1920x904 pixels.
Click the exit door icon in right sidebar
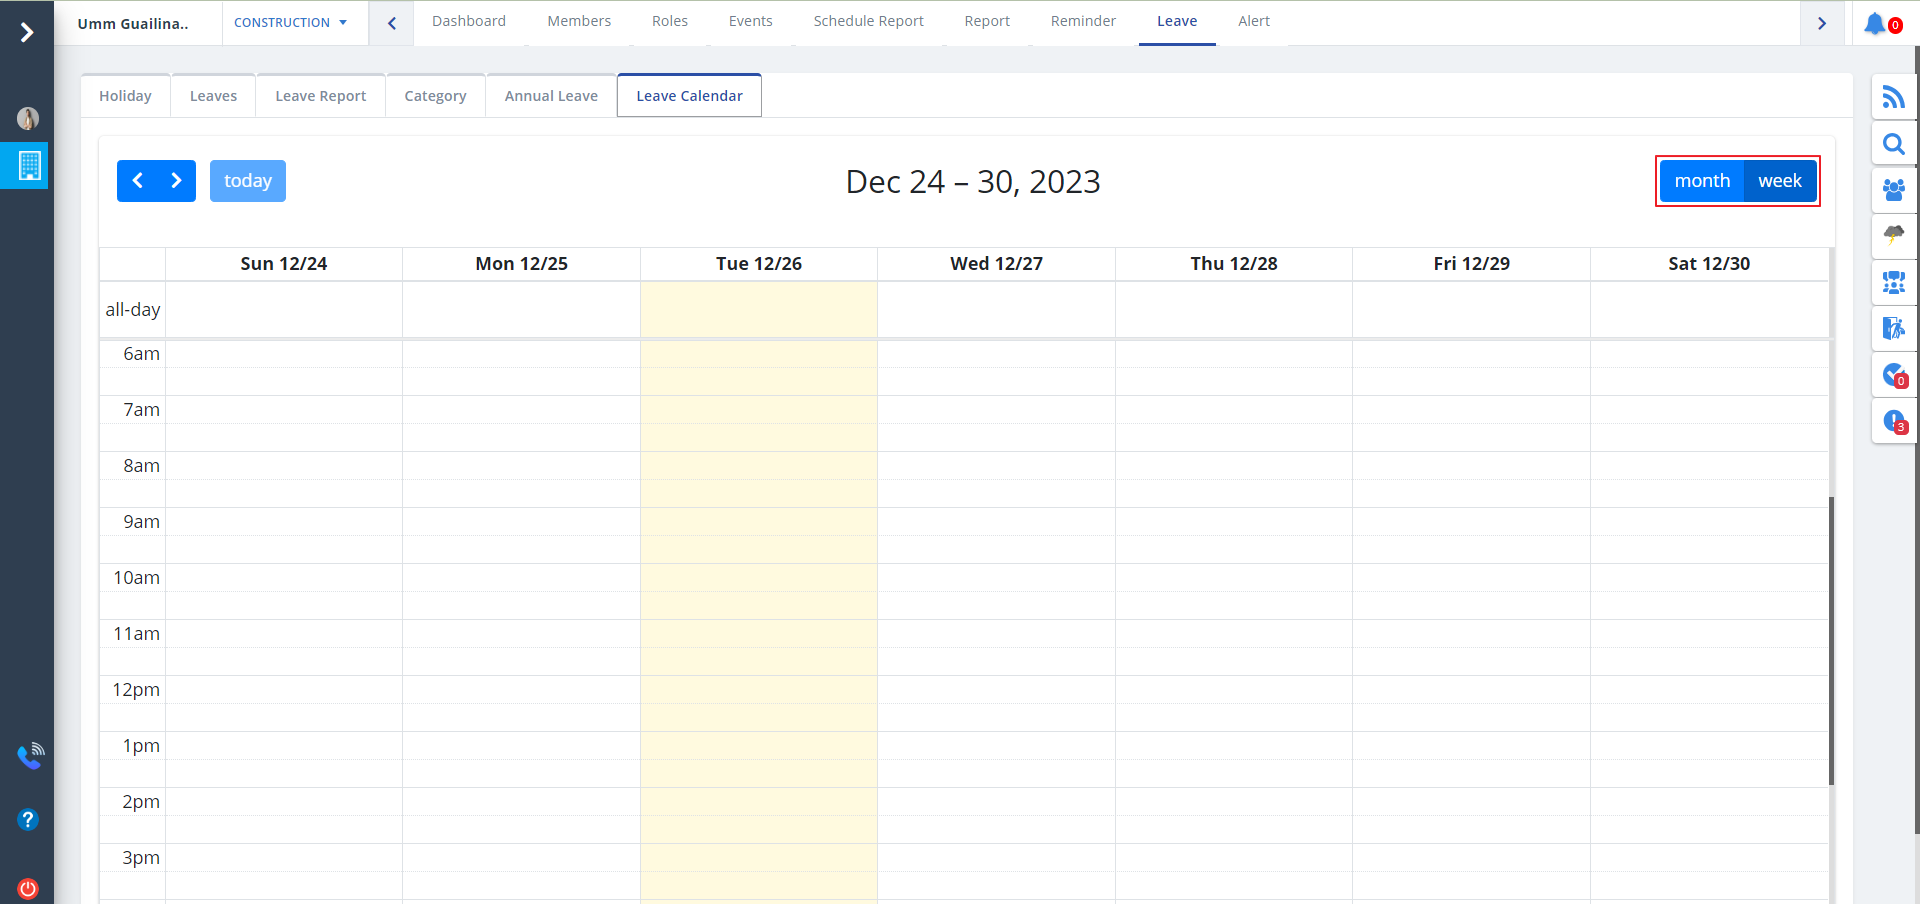(1893, 328)
